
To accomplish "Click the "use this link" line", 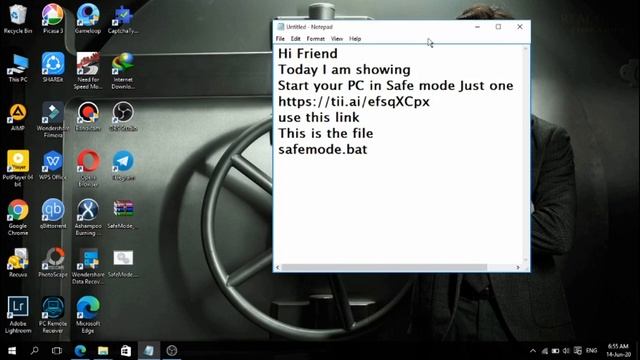I will tap(319, 118).
